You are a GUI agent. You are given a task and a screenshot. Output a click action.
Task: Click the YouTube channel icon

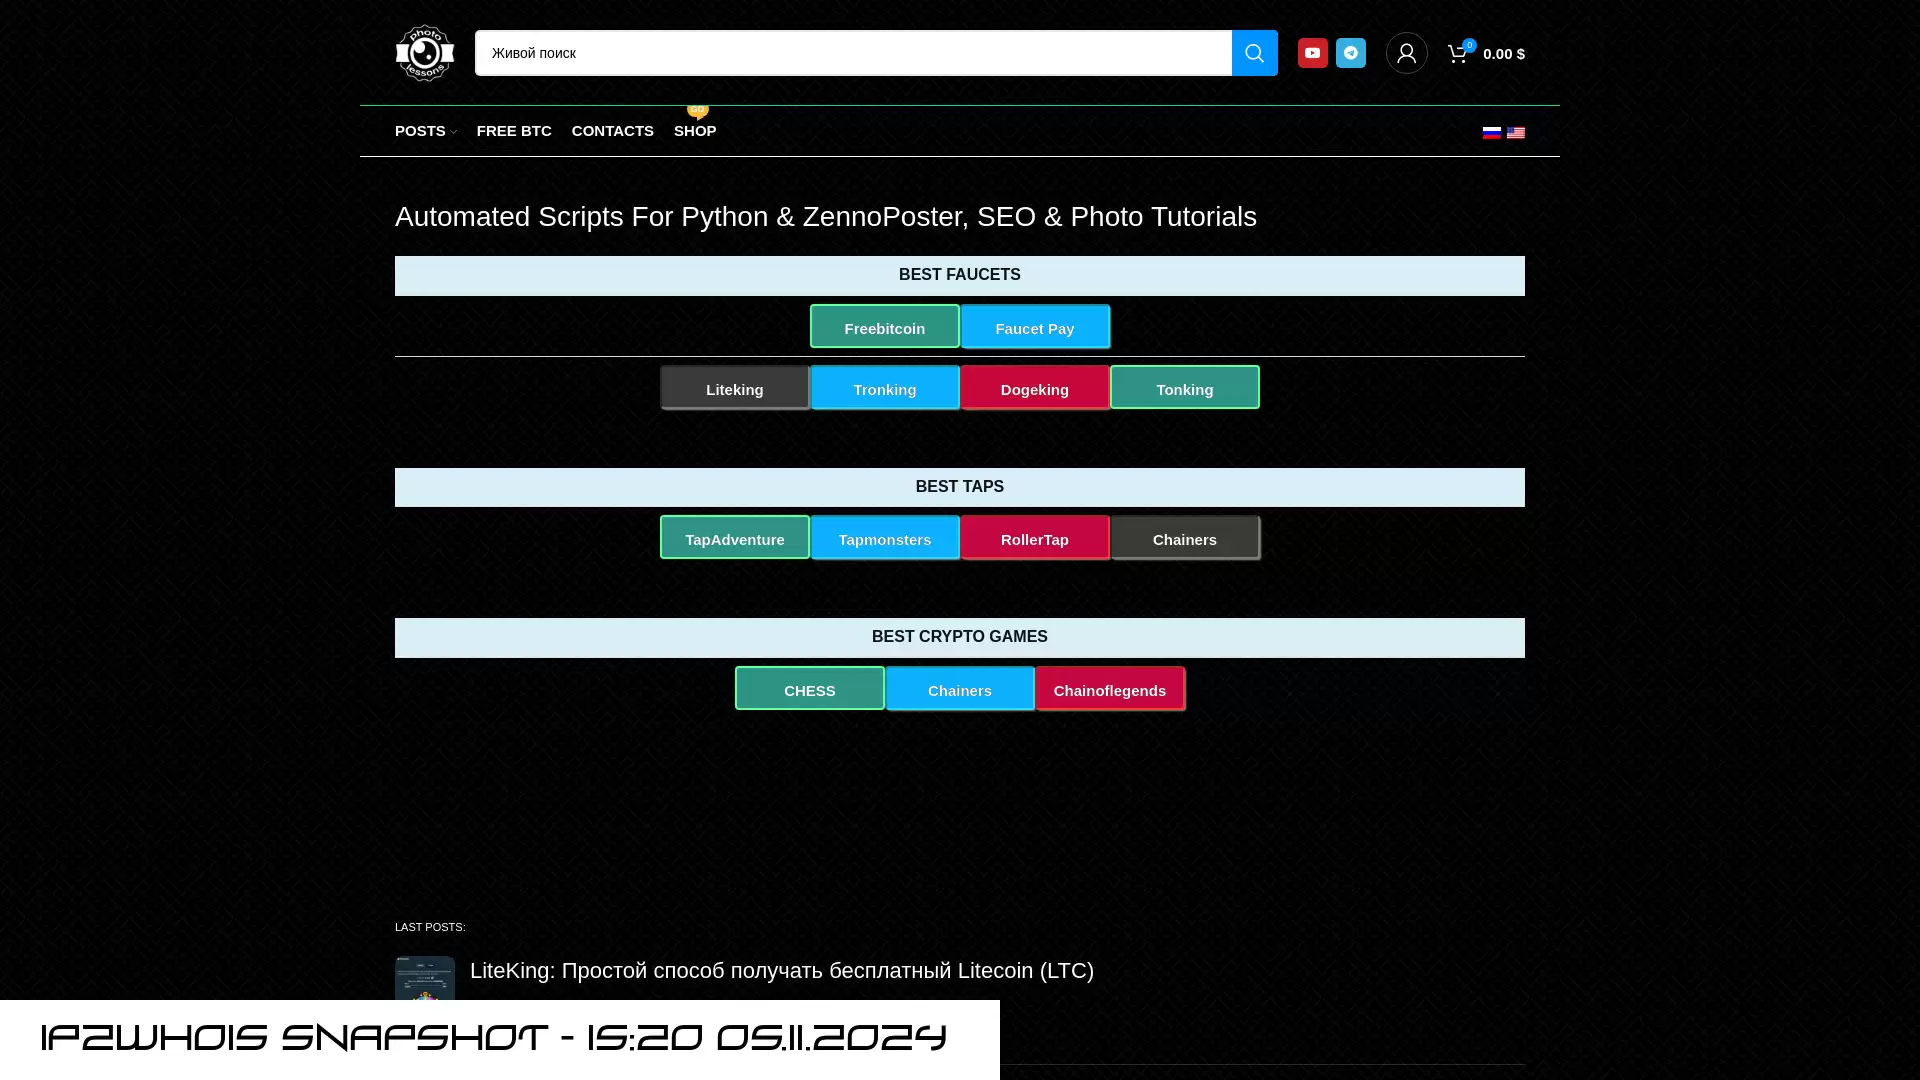pyautogui.click(x=1313, y=53)
